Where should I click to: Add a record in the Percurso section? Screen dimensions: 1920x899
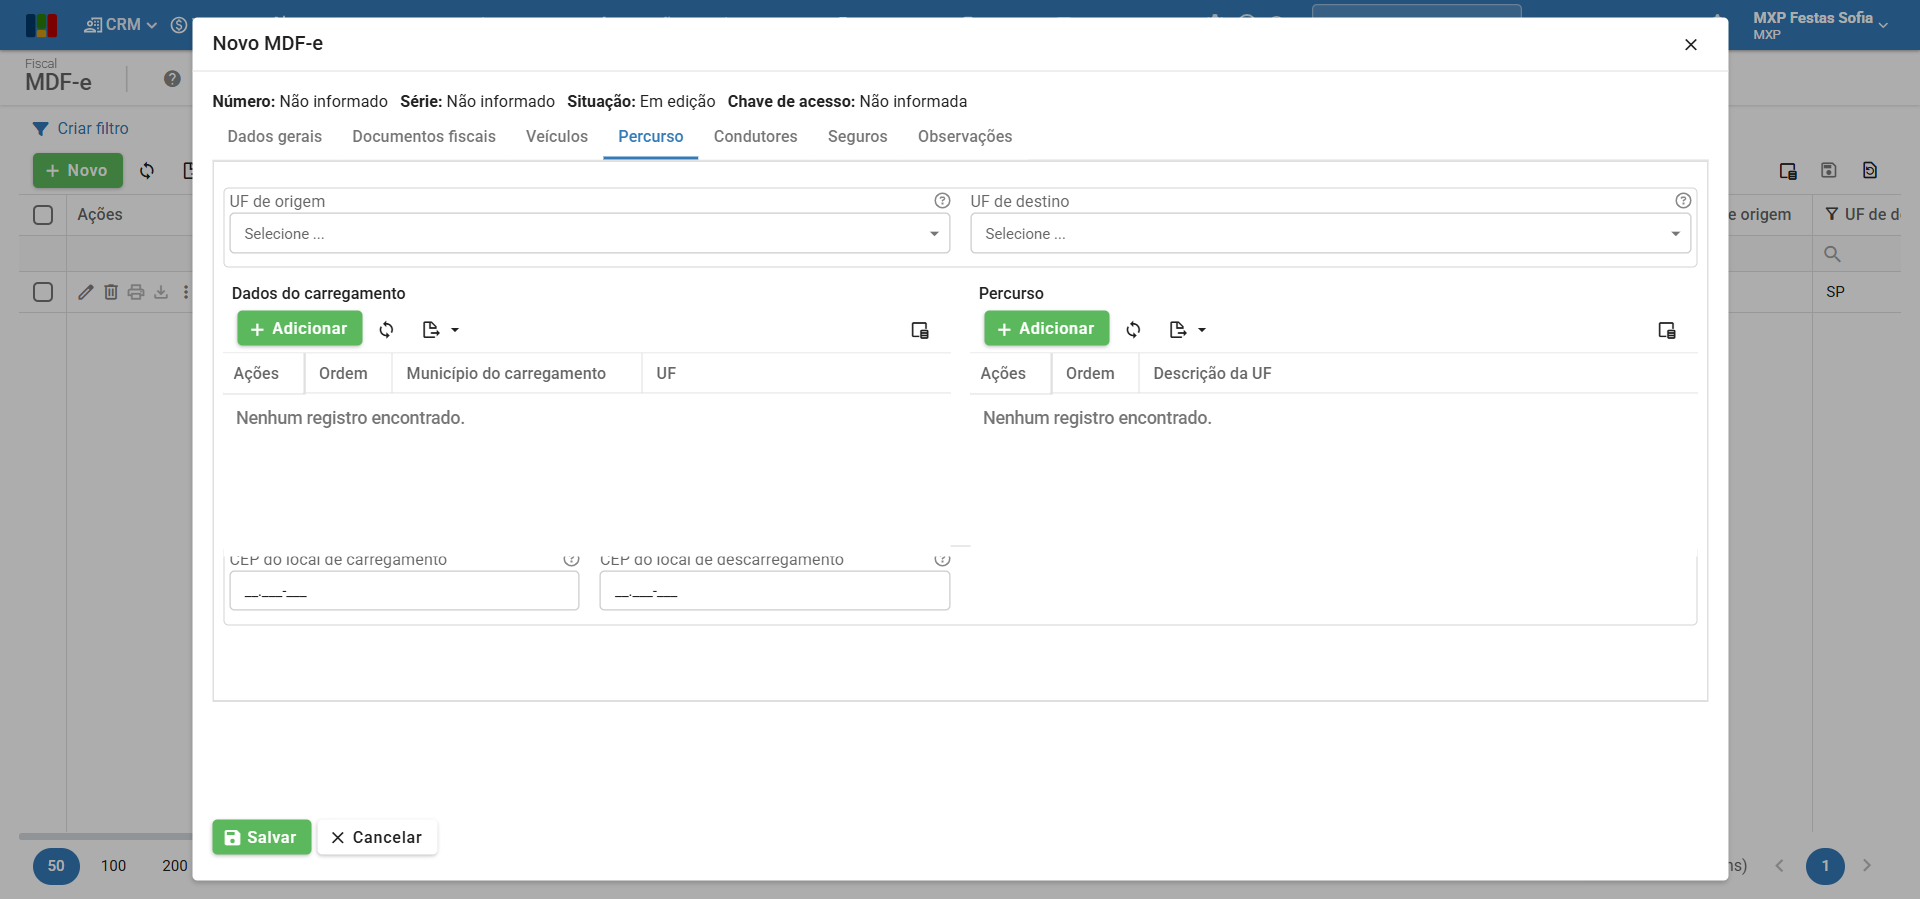(x=1047, y=329)
